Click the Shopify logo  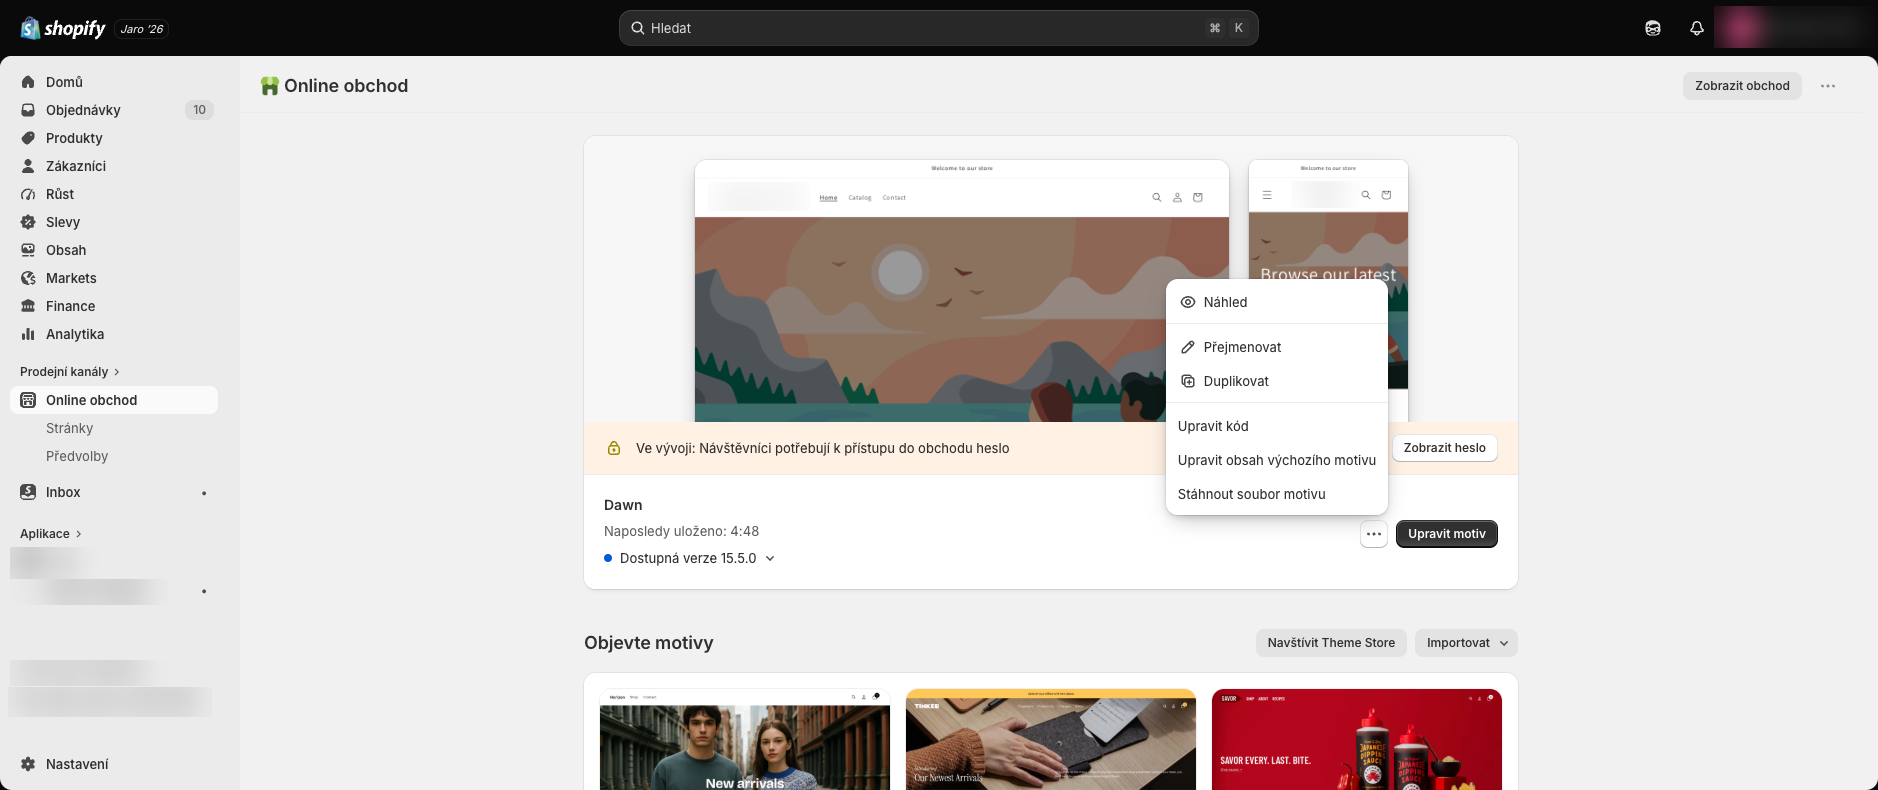pos(63,28)
